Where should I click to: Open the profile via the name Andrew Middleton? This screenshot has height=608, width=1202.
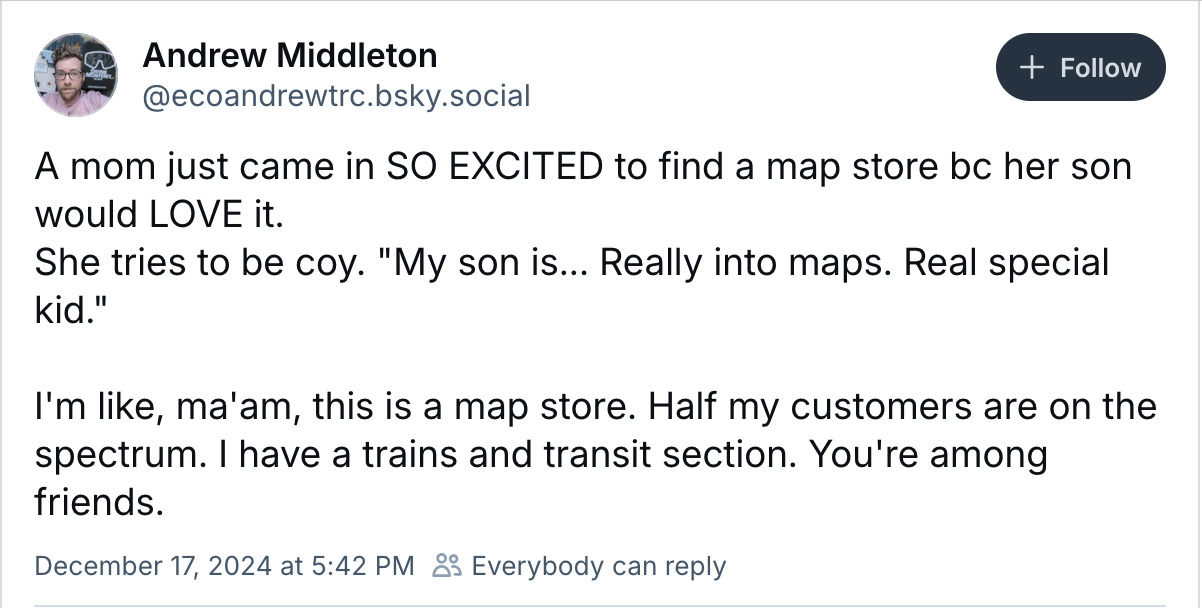pos(291,56)
